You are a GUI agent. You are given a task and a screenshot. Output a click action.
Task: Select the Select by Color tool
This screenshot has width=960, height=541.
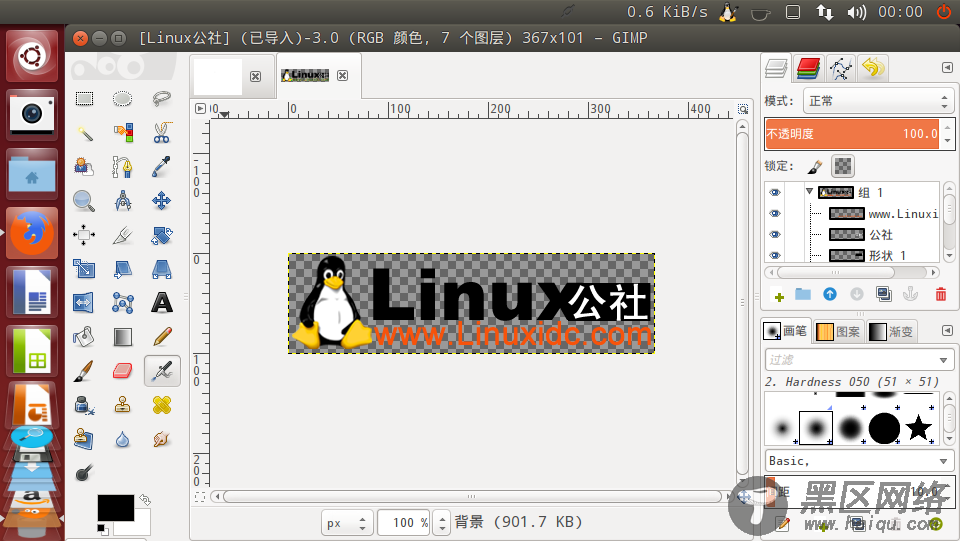[122, 133]
